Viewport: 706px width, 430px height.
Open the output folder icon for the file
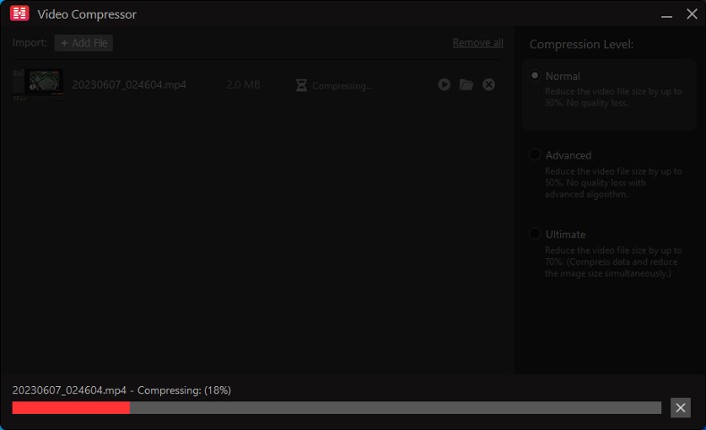466,85
